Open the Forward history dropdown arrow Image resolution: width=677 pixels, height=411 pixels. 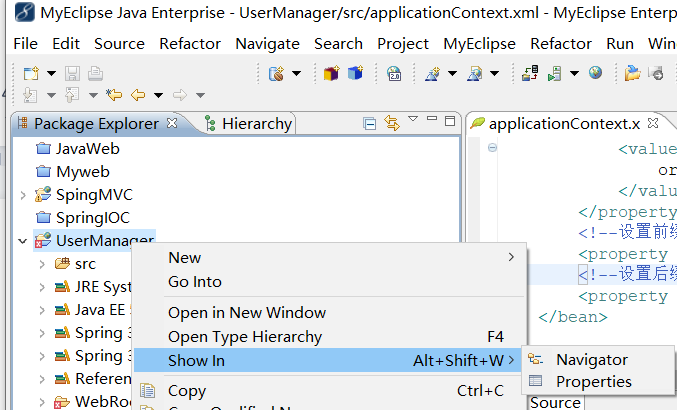(200, 95)
